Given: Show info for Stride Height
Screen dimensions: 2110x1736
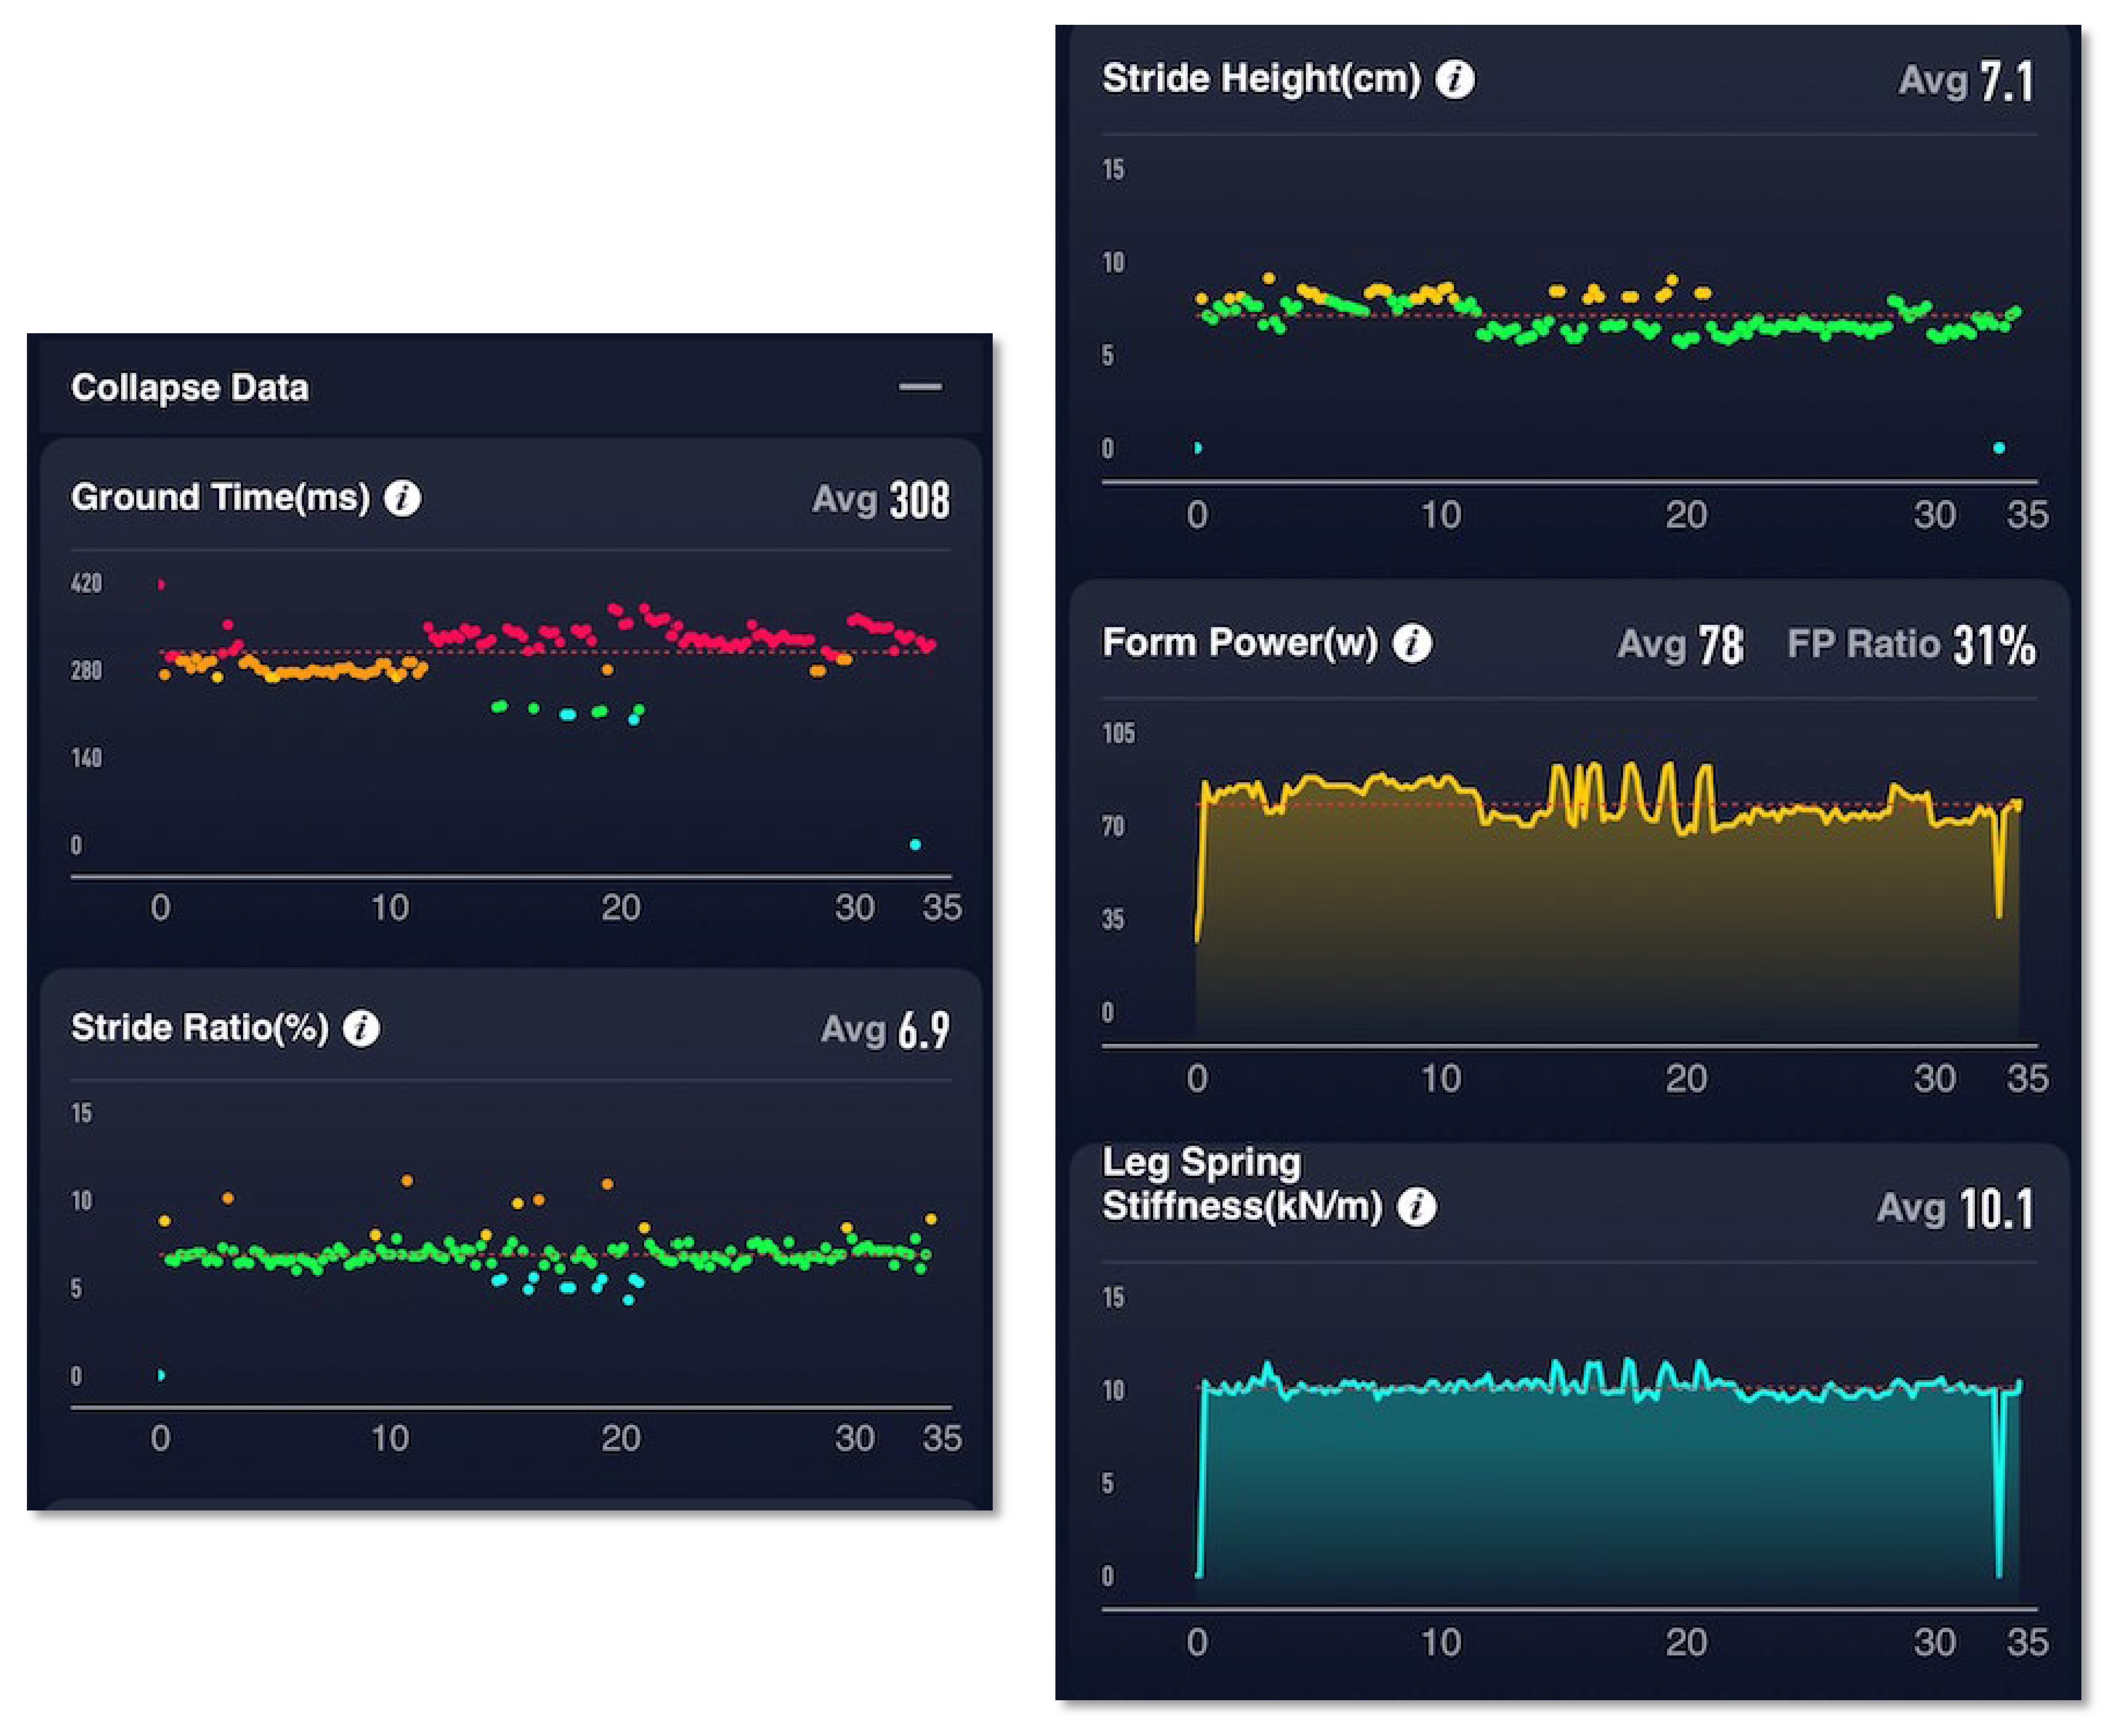Looking at the screenshot, I should pos(1455,79).
